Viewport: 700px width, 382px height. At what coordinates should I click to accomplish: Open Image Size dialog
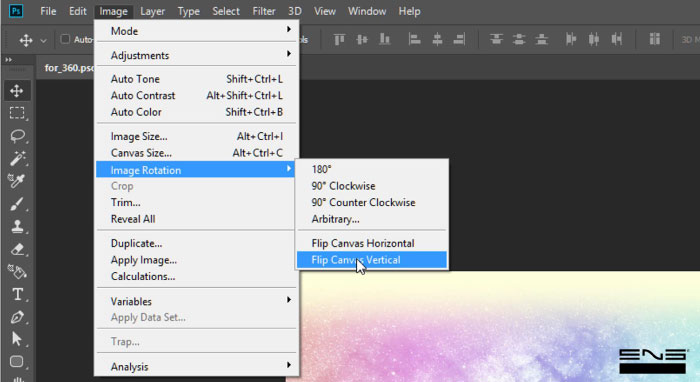pos(196,136)
